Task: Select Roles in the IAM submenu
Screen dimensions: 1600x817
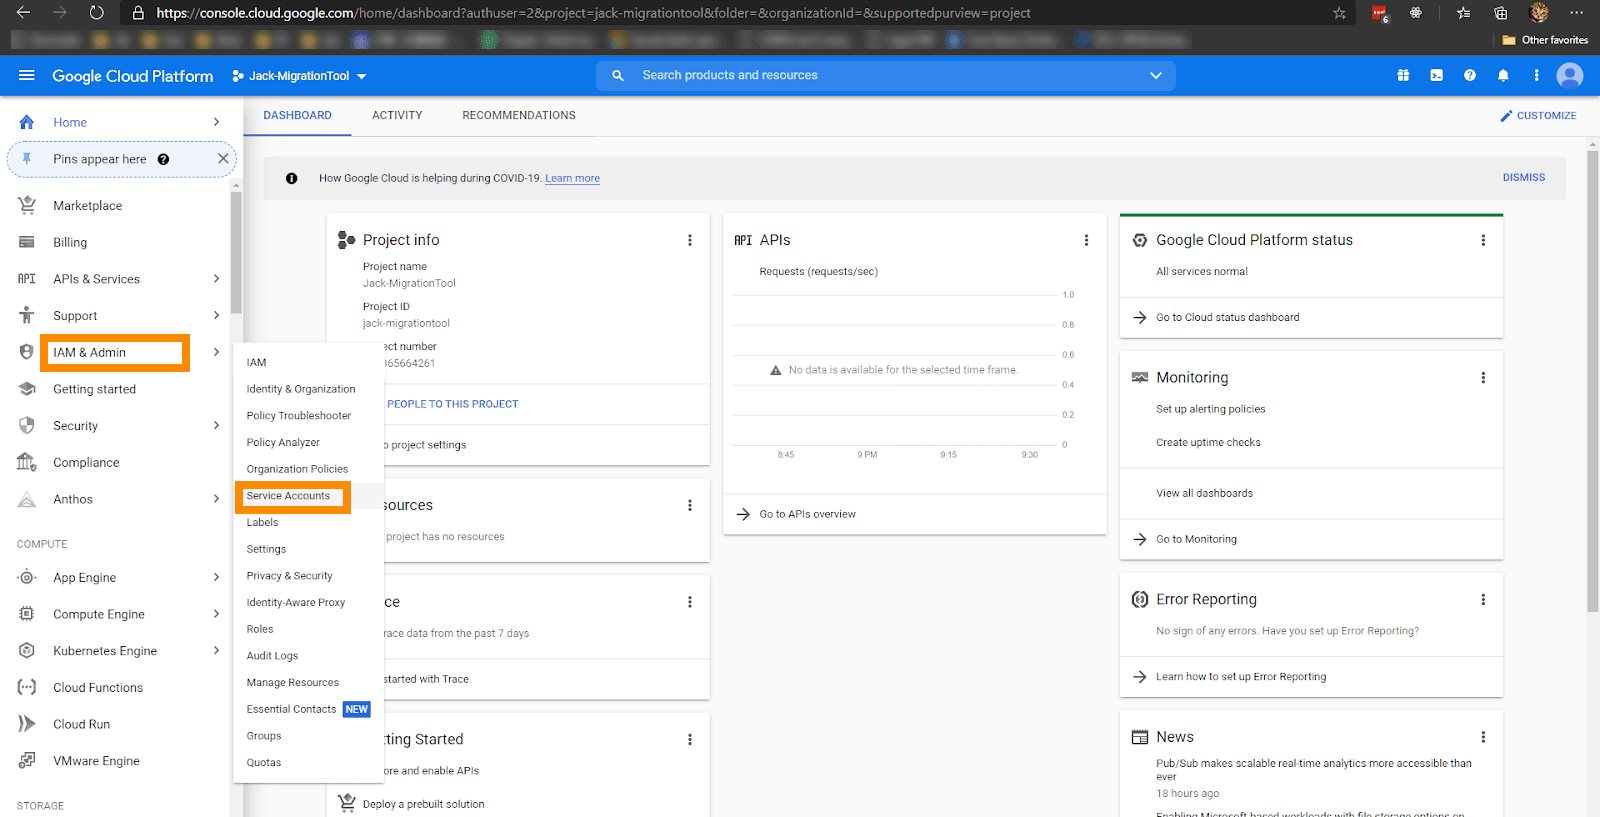Action: (260, 630)
